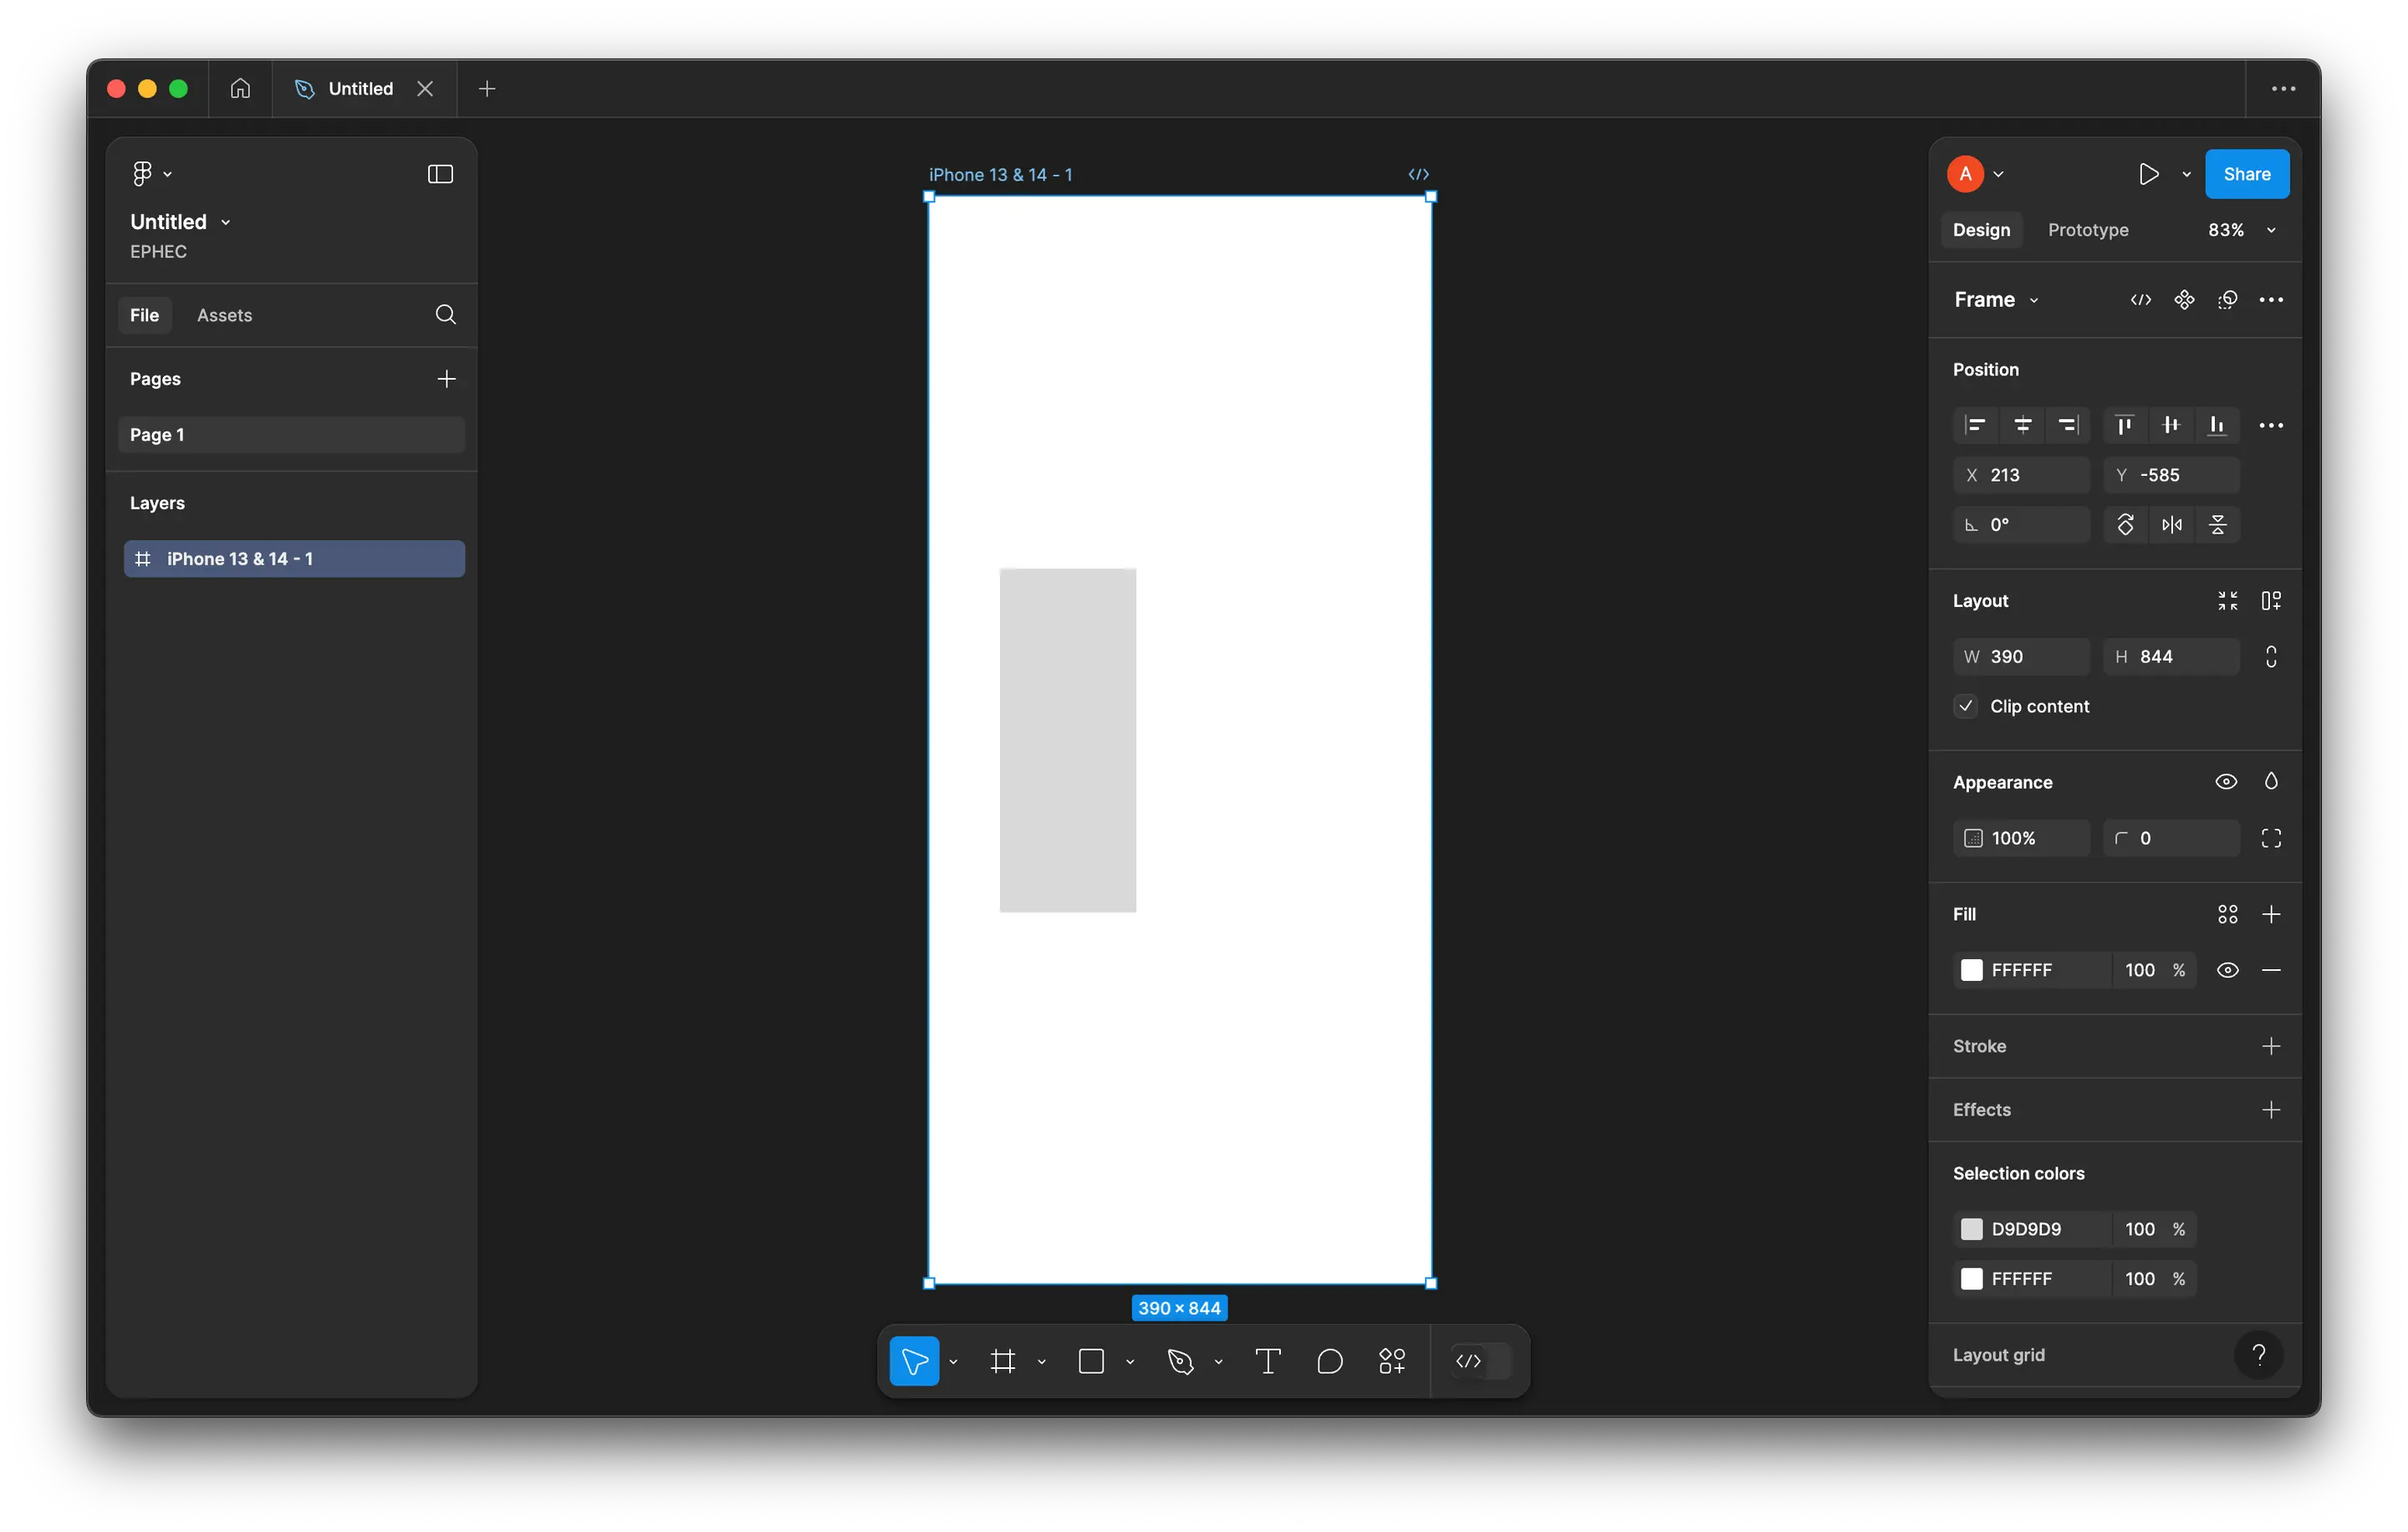The image size is (2408, 1532).
Task: Click the flip horizontal icon
Action: pyautogui.click(x=2171, y=525)
